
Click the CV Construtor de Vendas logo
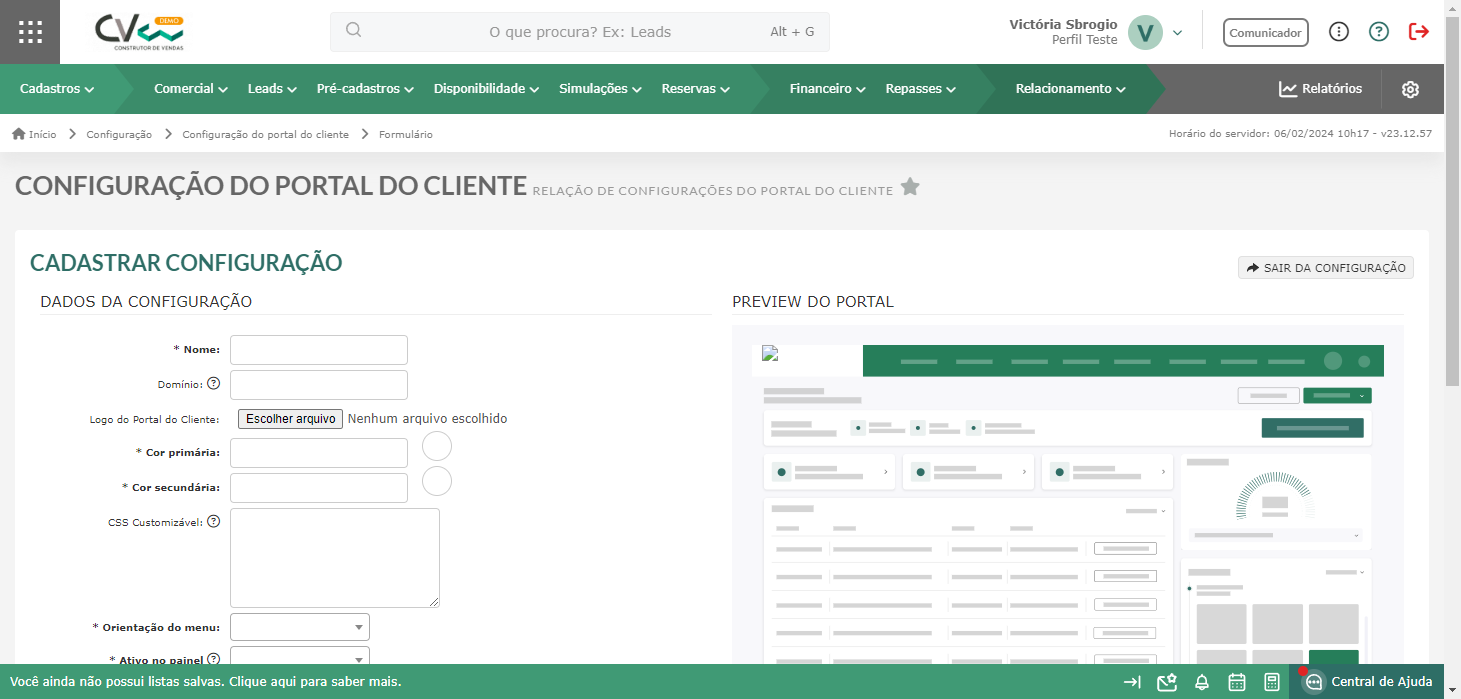139,32
